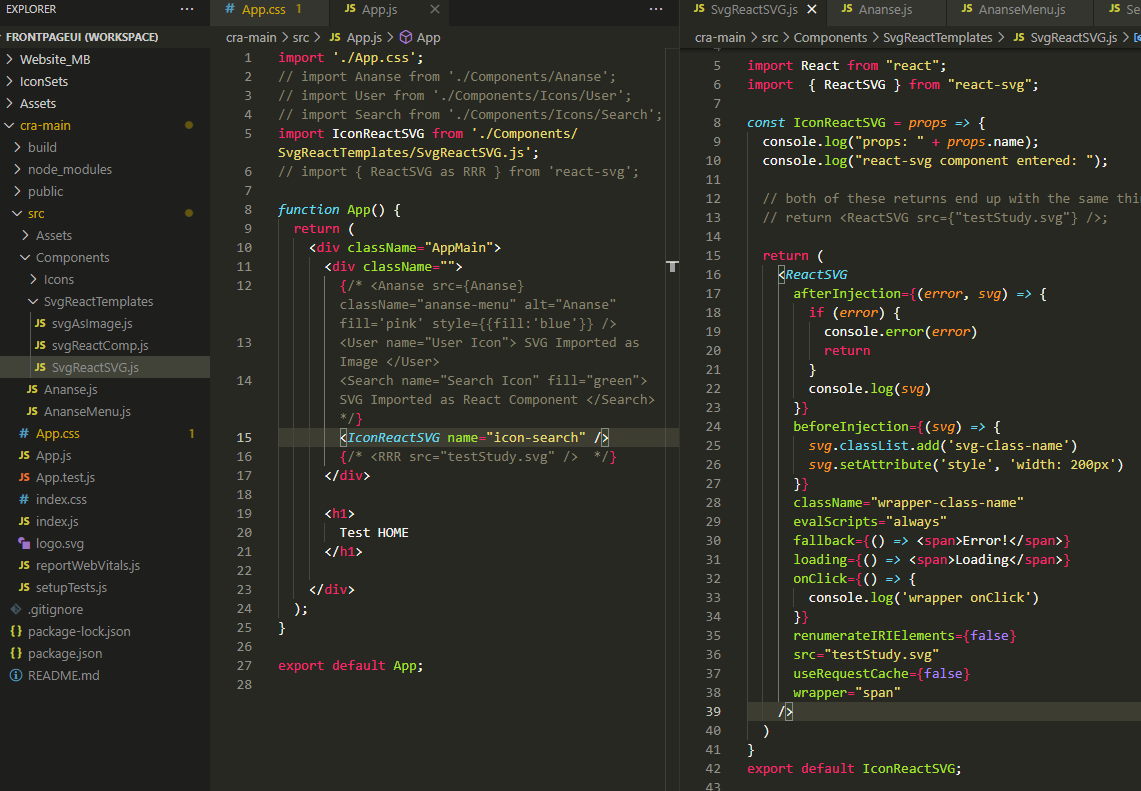Click SvgReactSVG.js breadcrumb in right editor
The width and height of the screenshot is (1141, 791).
[1065, 38]
